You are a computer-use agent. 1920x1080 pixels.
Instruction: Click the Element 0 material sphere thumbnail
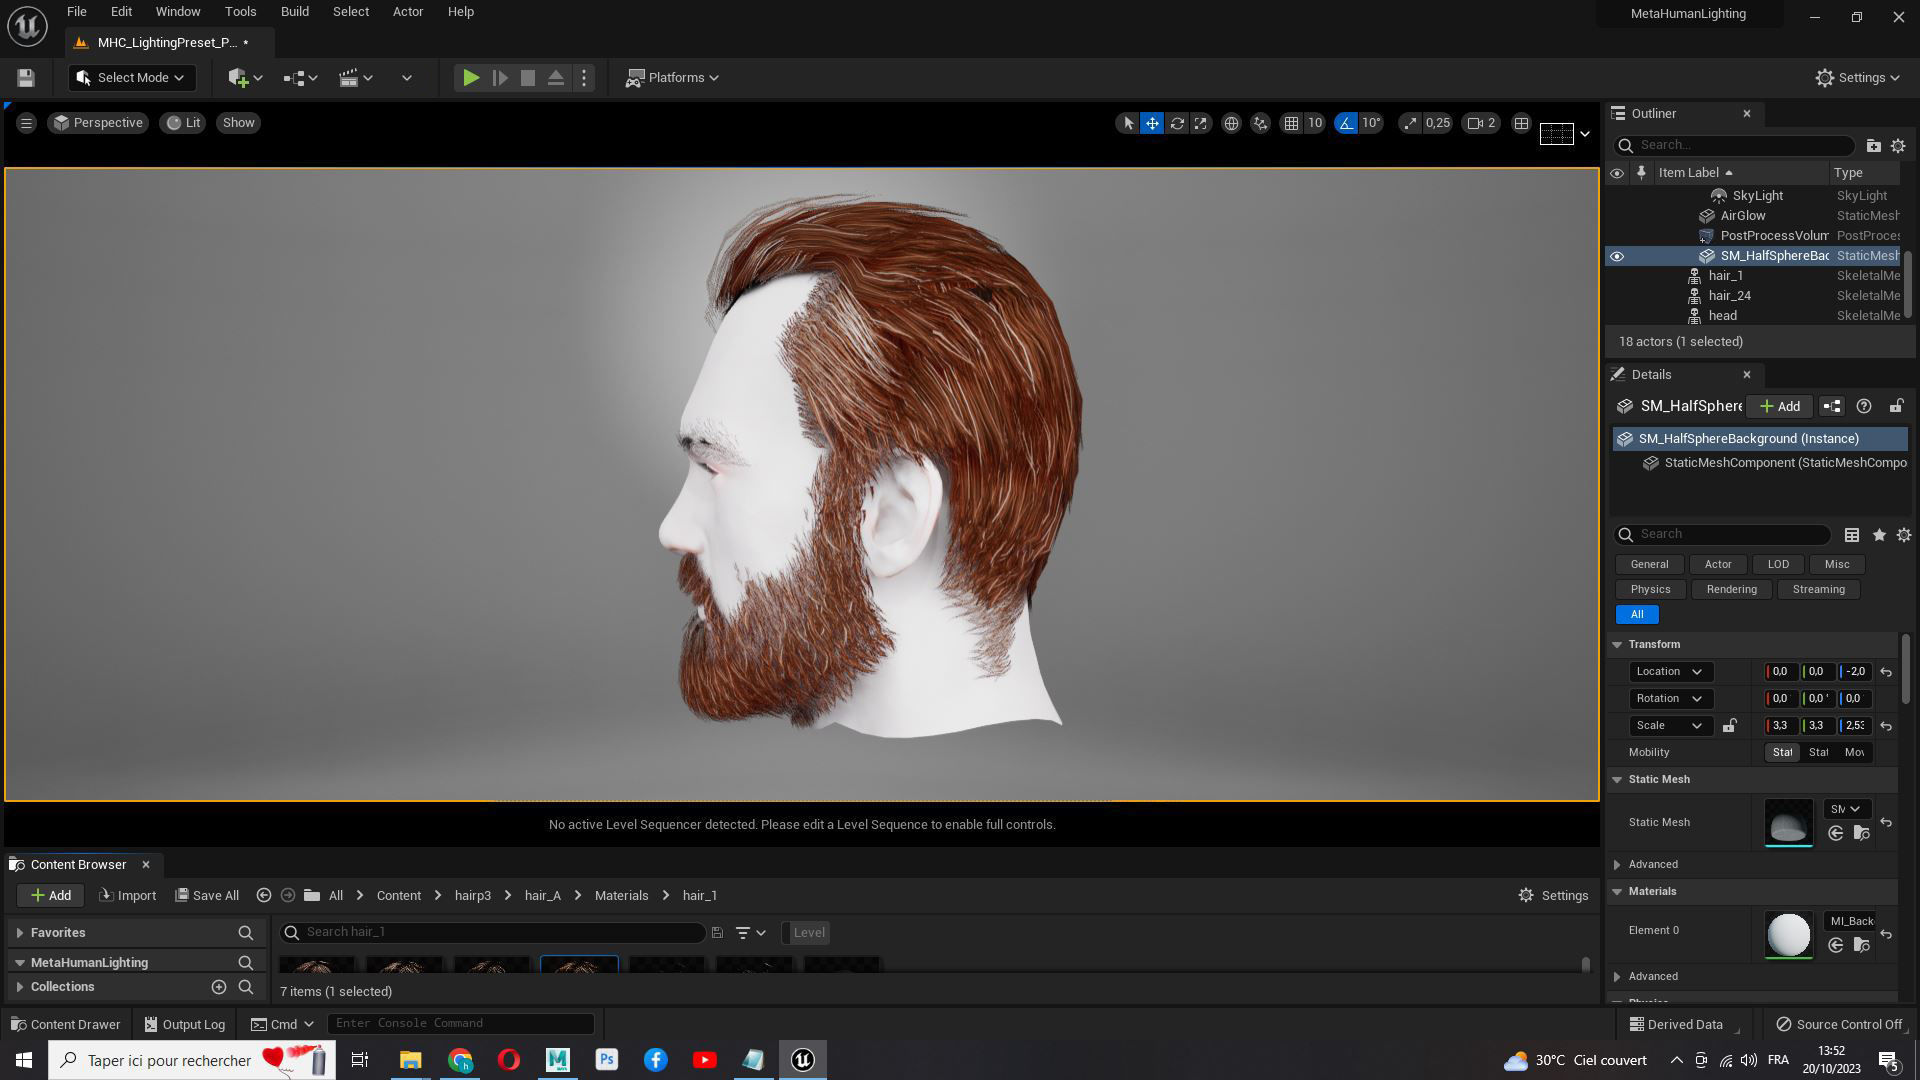1788,935
